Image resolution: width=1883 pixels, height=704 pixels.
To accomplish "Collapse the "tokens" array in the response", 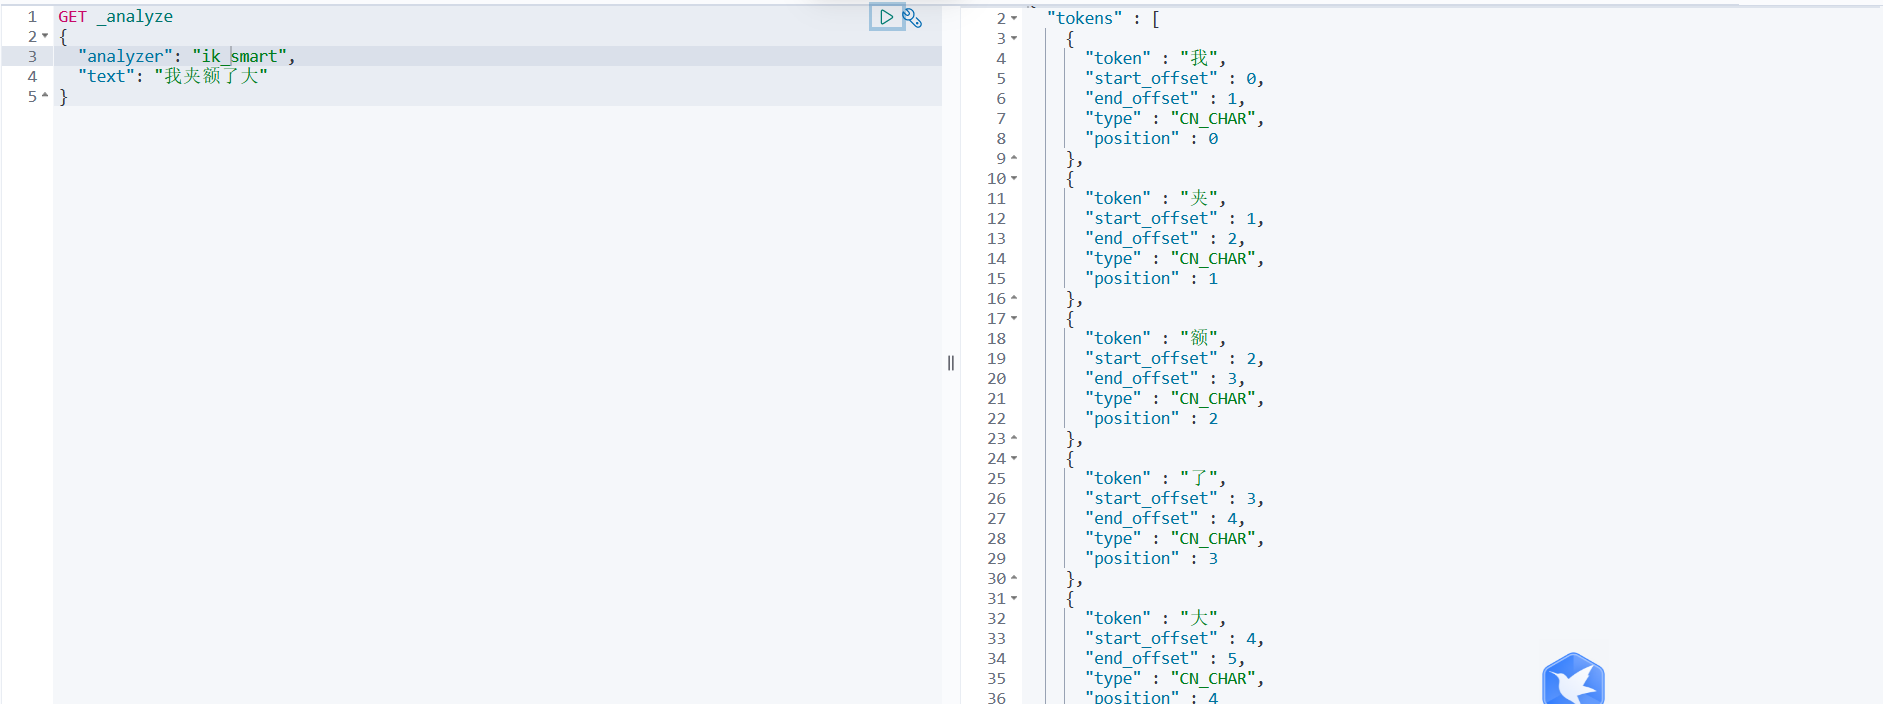I will click(1014, 19).
